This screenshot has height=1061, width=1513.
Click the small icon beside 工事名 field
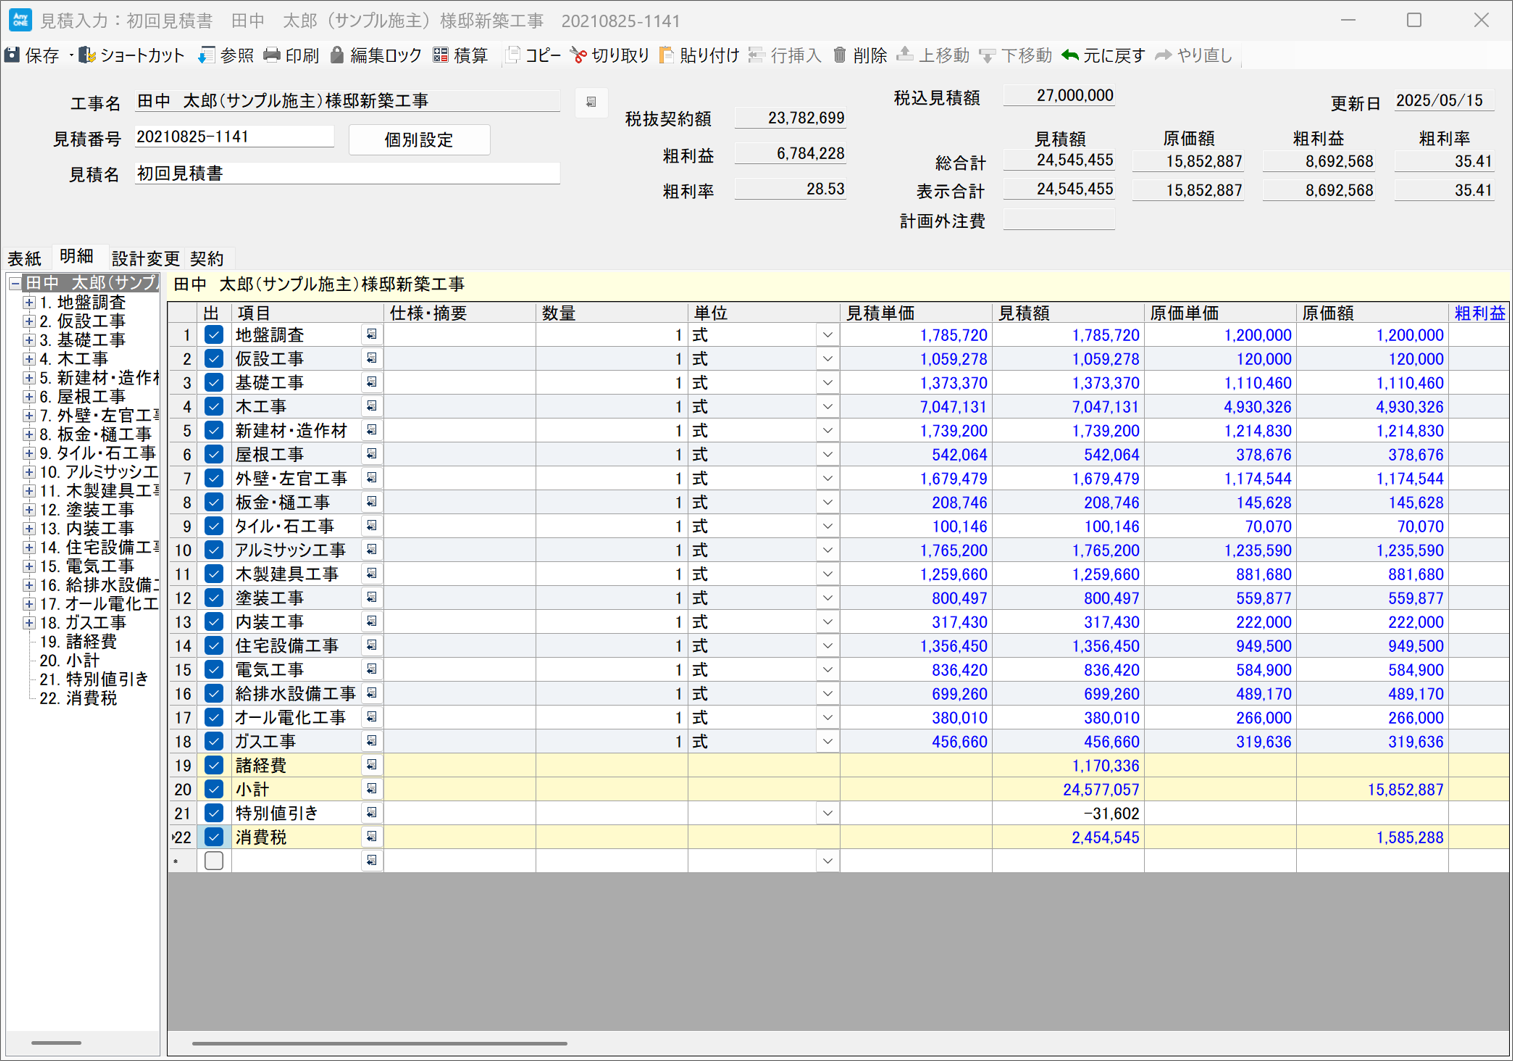[x=591, y=102]
